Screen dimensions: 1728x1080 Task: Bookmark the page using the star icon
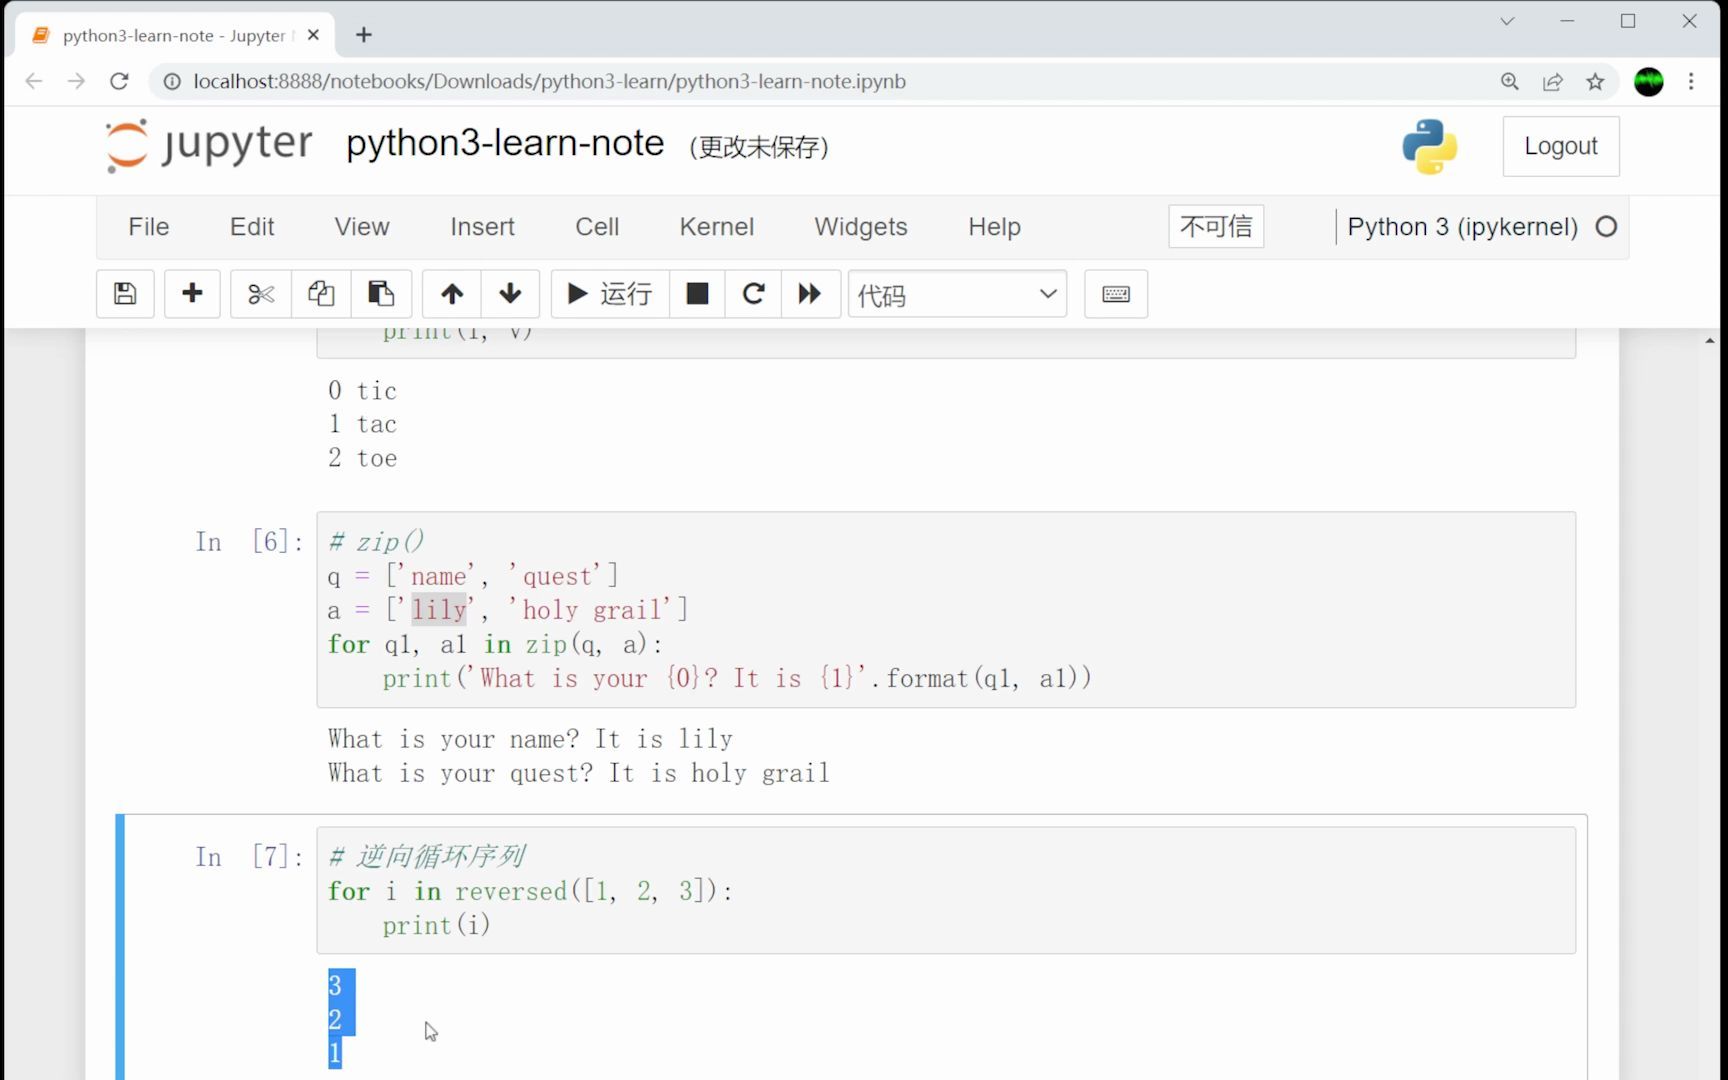[x=1595, y=81]
